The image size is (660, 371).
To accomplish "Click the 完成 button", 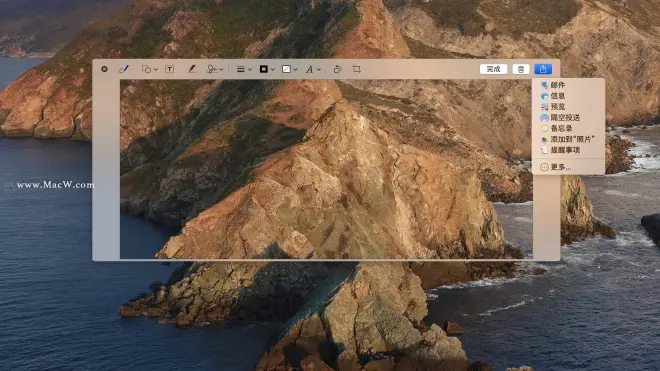I will click(x=493, y=69).
